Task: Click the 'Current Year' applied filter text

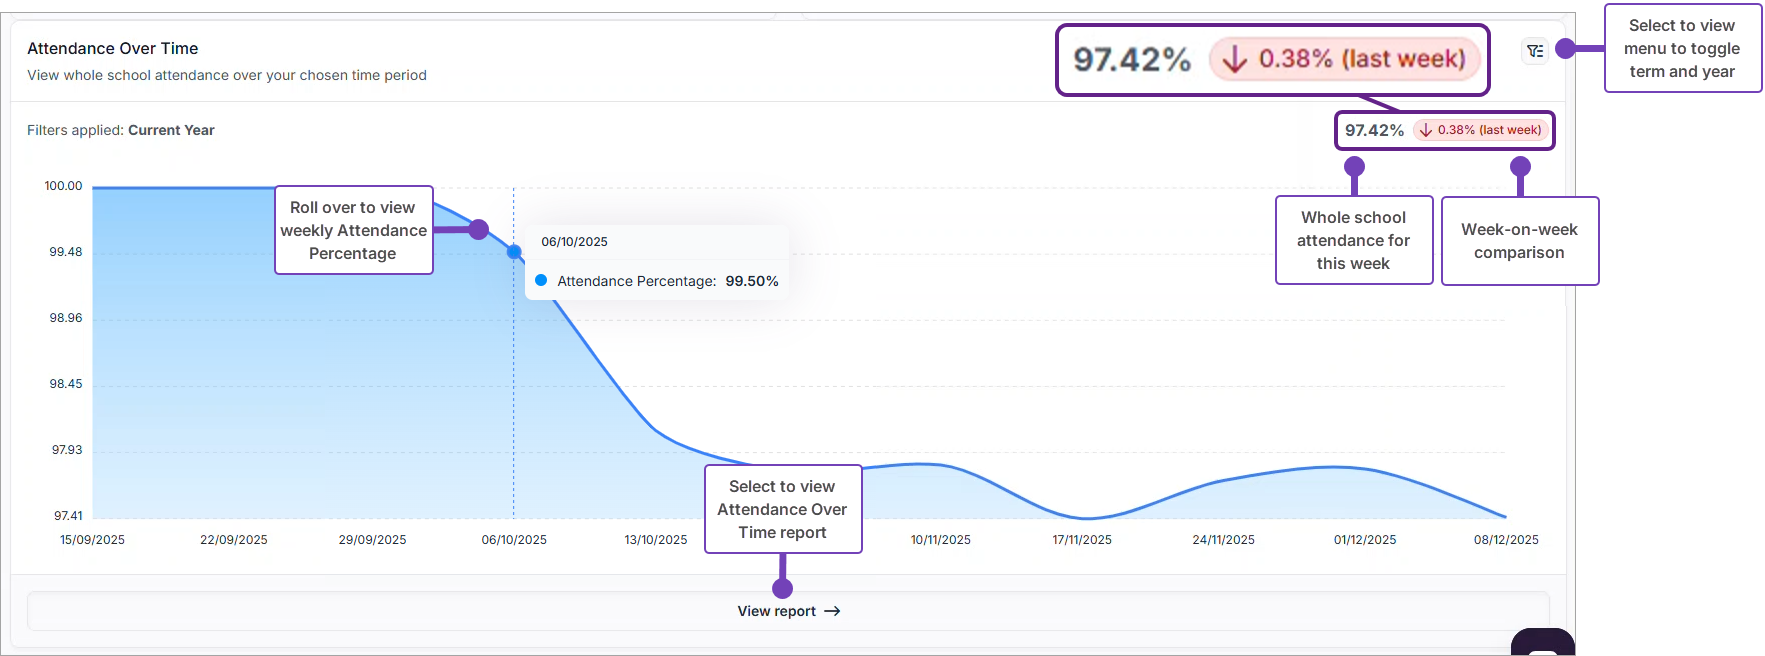Action: pos(171,130)
